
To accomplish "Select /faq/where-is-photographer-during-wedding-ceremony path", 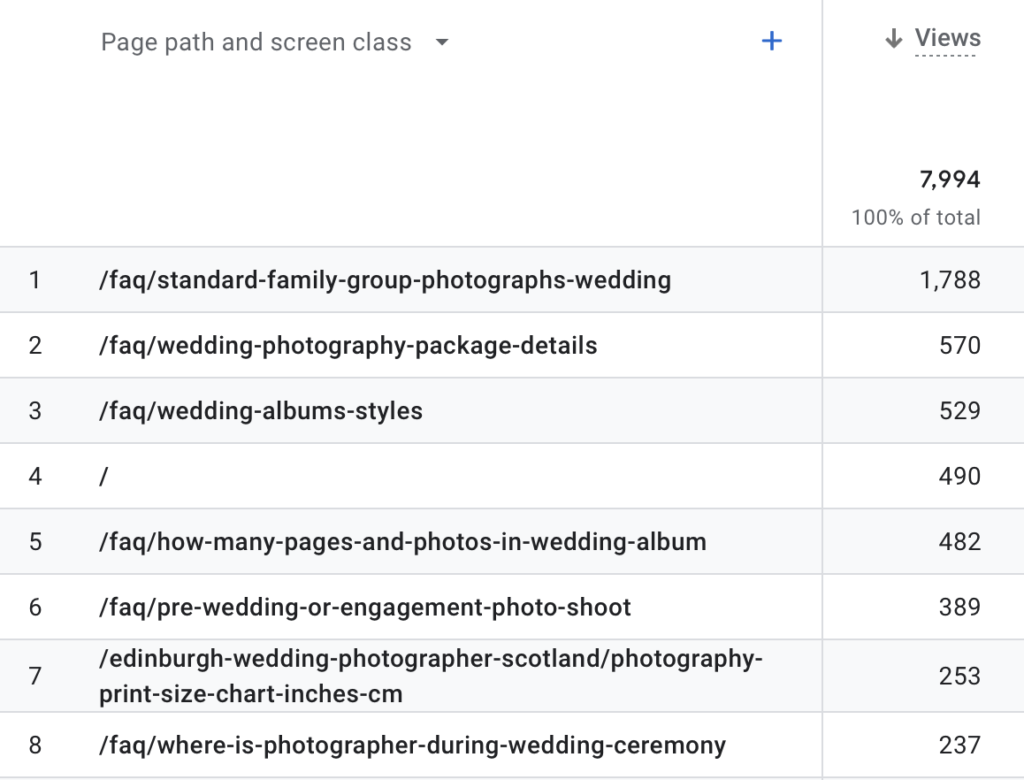I will coord(412,745).
